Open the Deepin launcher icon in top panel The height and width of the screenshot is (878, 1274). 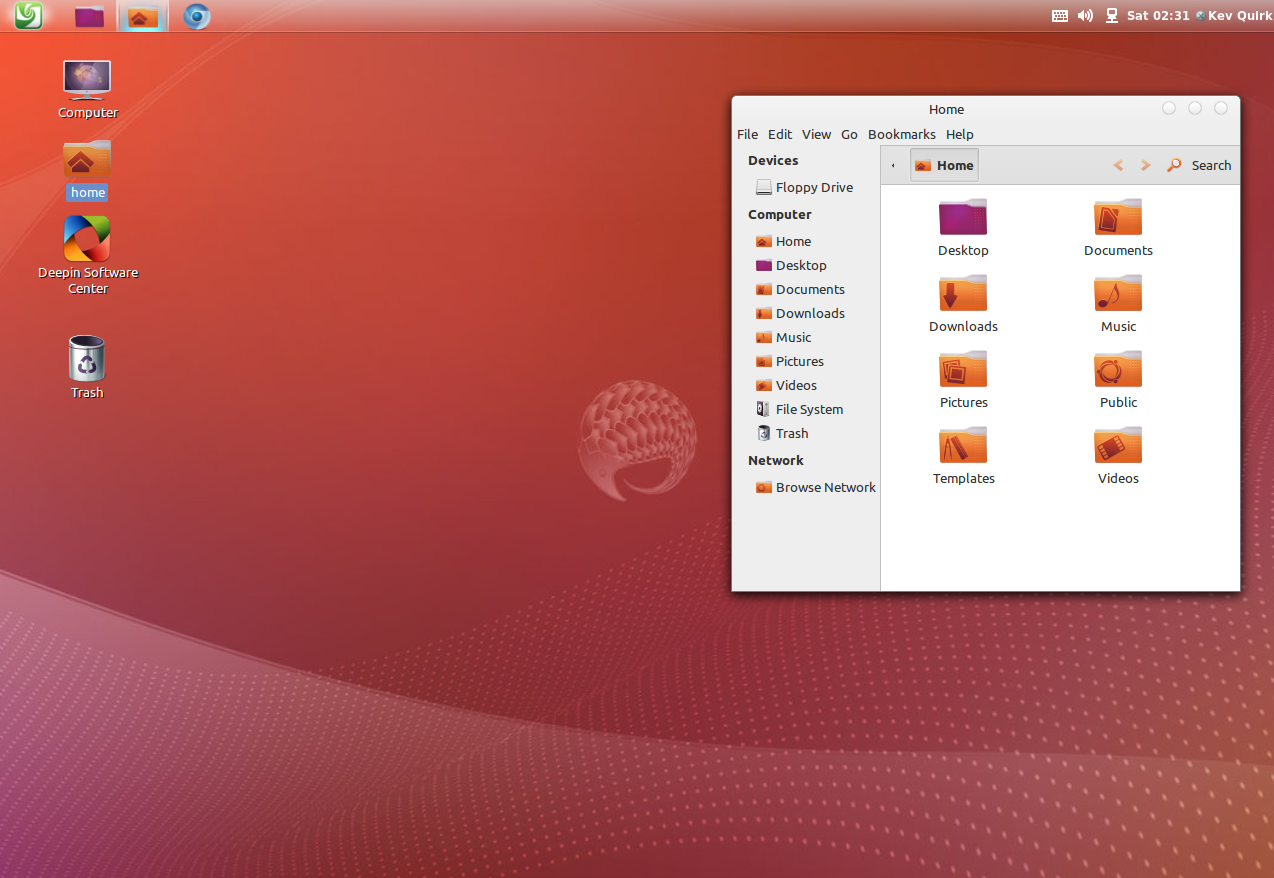pyautogui.click(x=28, y=15)
